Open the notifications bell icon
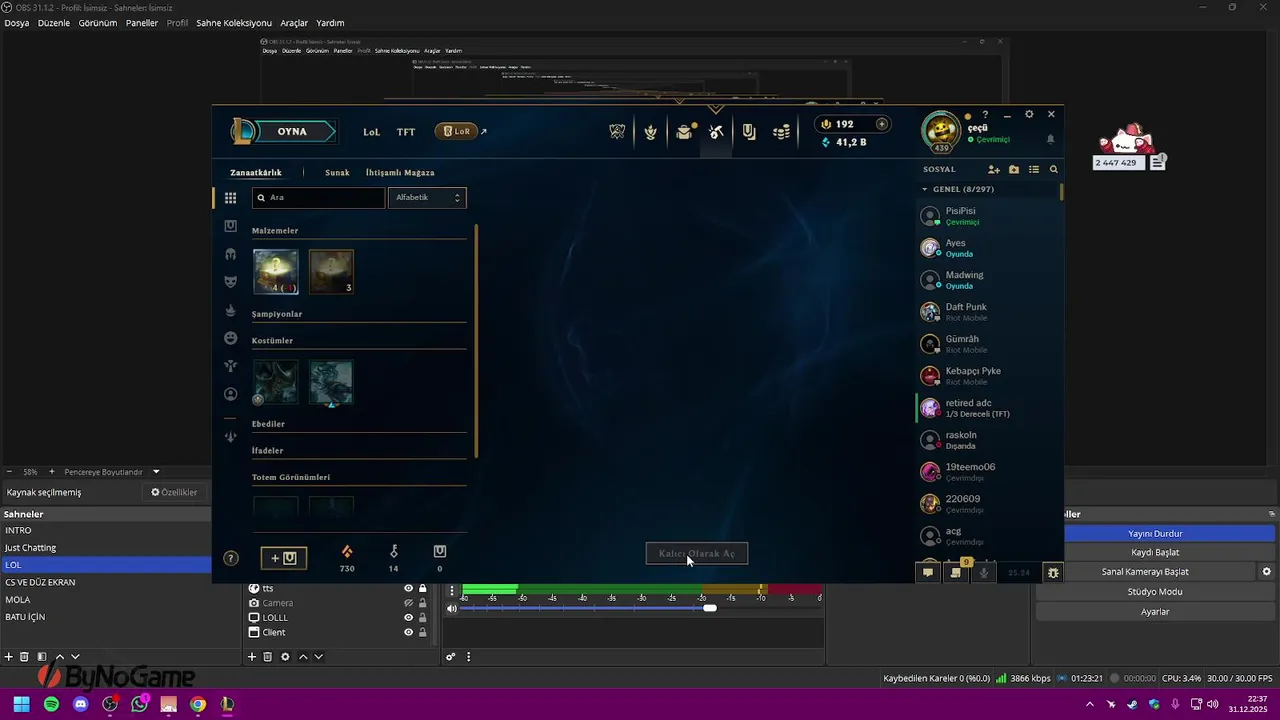Image resolution: width=1280 pixels, height=720 pixels. (1051, 139)
